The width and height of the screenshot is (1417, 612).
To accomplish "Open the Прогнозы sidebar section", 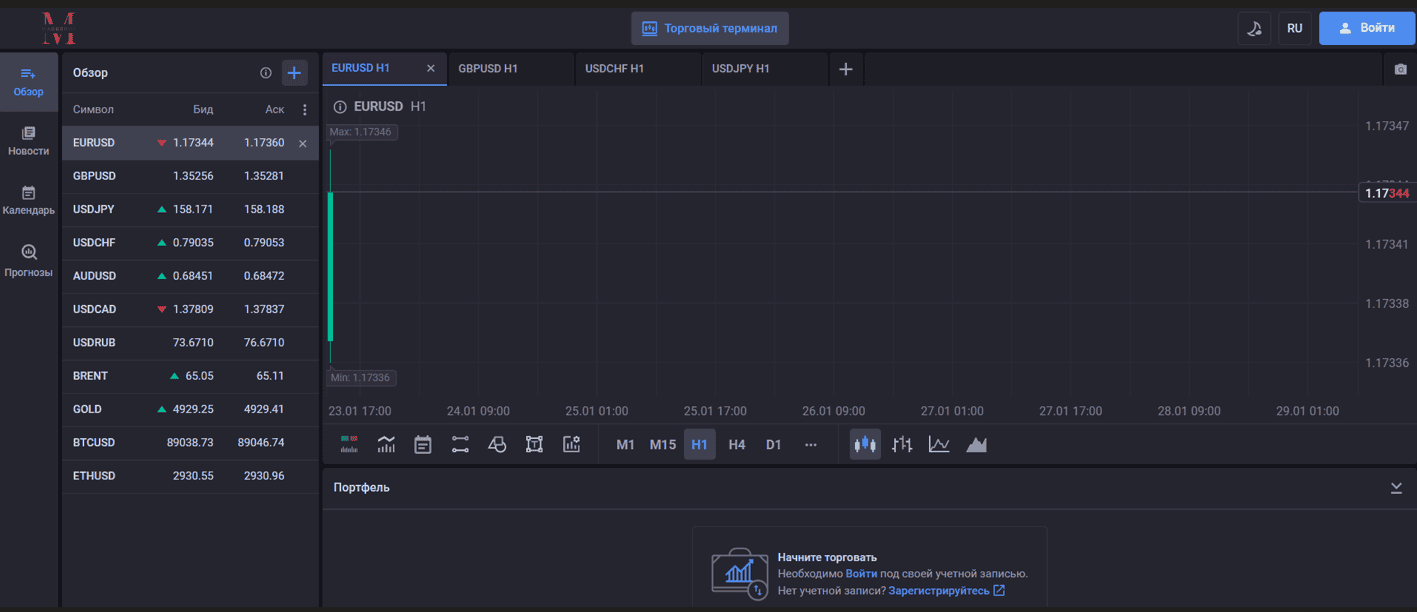I will click(x=29, y=261).
